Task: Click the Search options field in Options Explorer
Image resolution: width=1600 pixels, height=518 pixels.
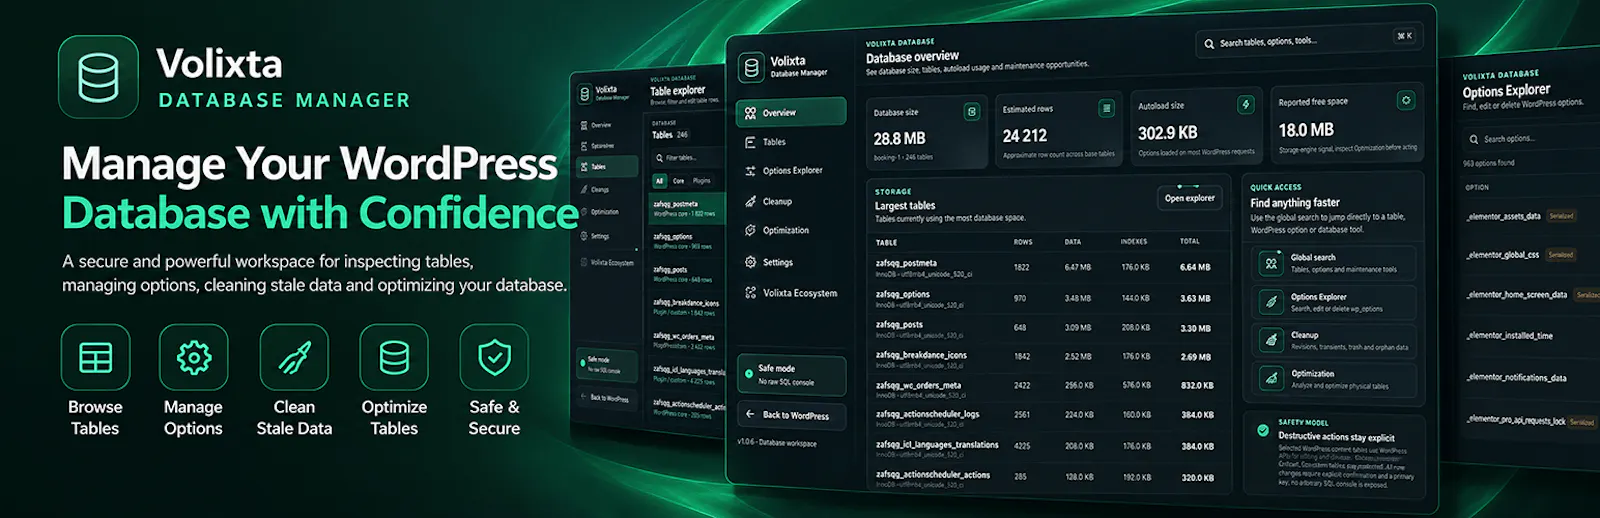Action: click(1531, 139)
